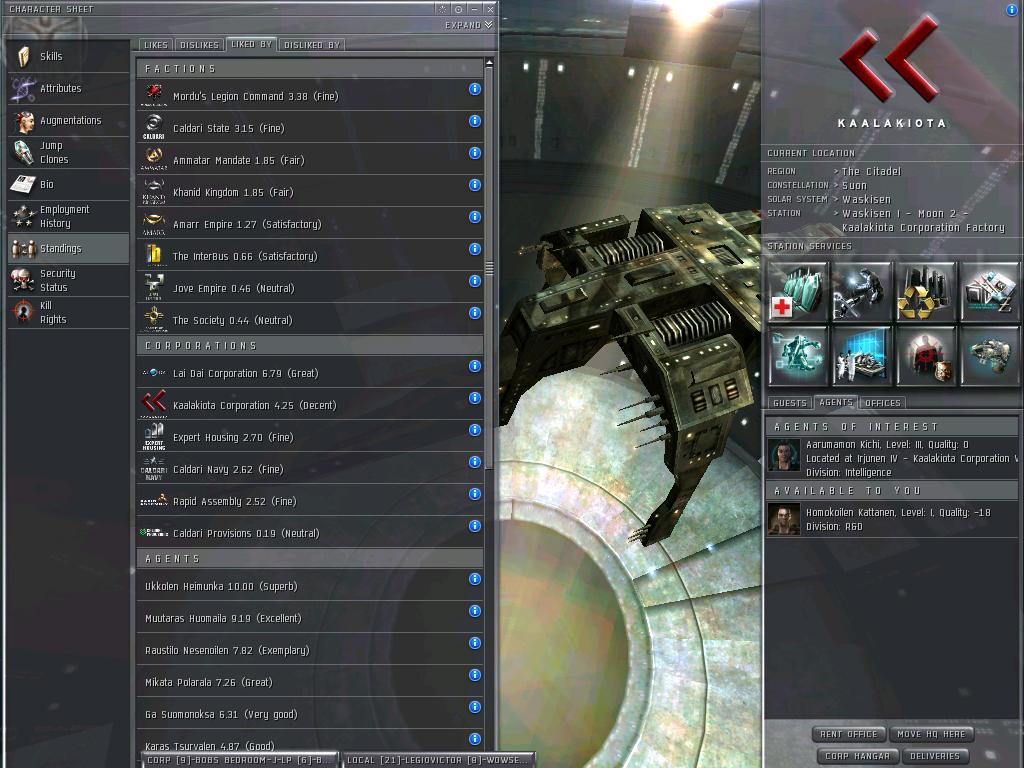Show info for Lai Dai Corporation

coord(475,366)
